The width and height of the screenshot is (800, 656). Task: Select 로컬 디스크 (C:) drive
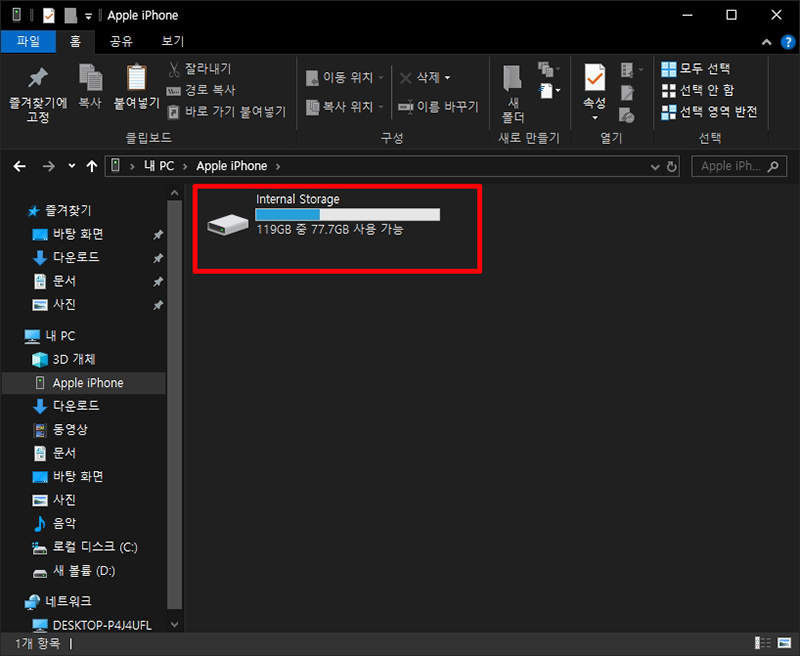(95, 547)
